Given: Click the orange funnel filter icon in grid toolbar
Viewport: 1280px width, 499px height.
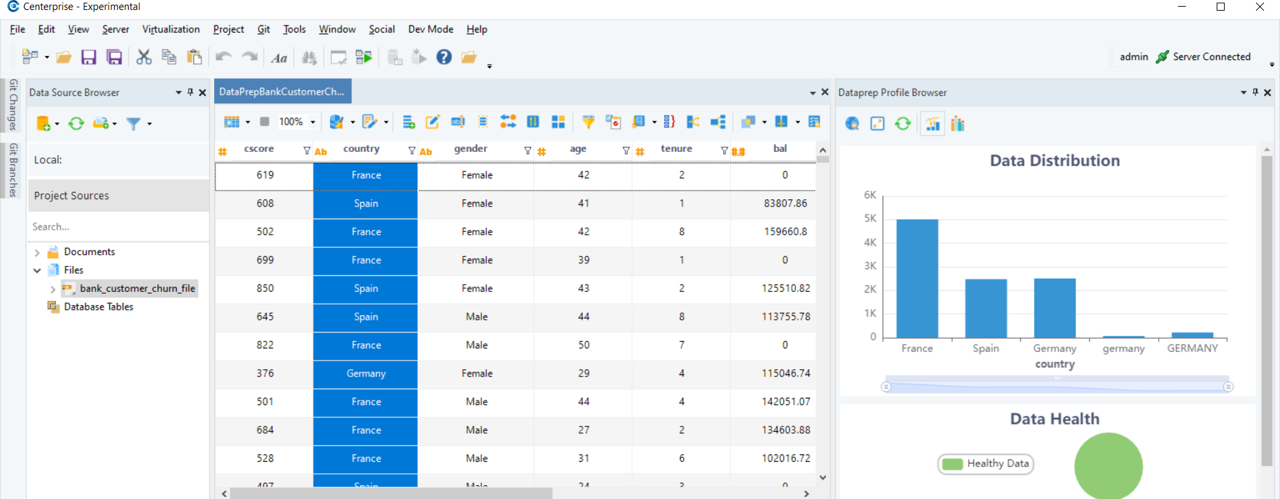Looking at the screenshot, I should (589, 122).
